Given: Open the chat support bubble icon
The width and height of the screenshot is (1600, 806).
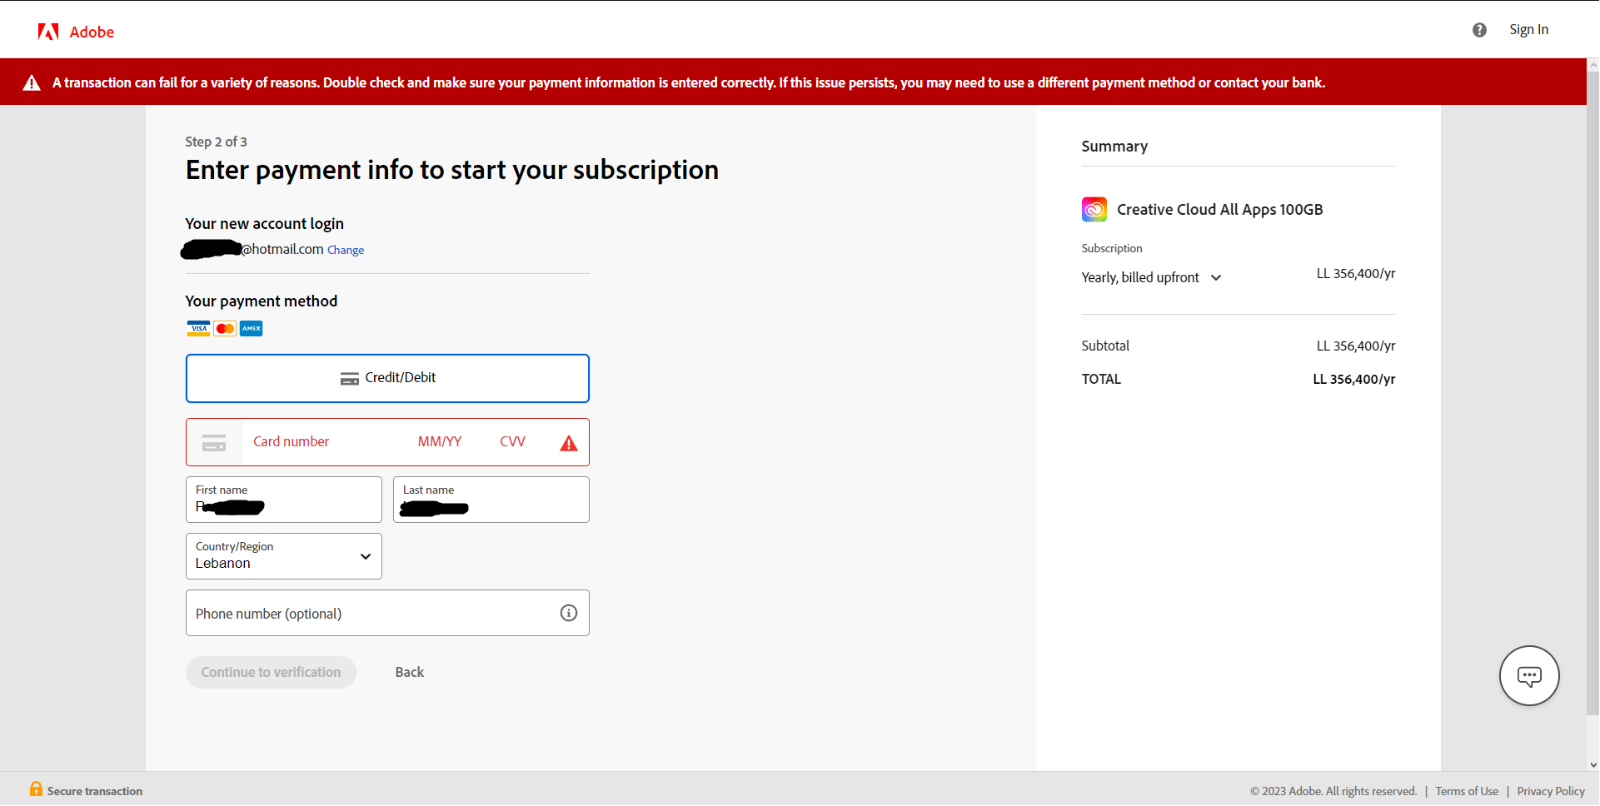Looking at the screenshot, I should (x=1529, y=676).
